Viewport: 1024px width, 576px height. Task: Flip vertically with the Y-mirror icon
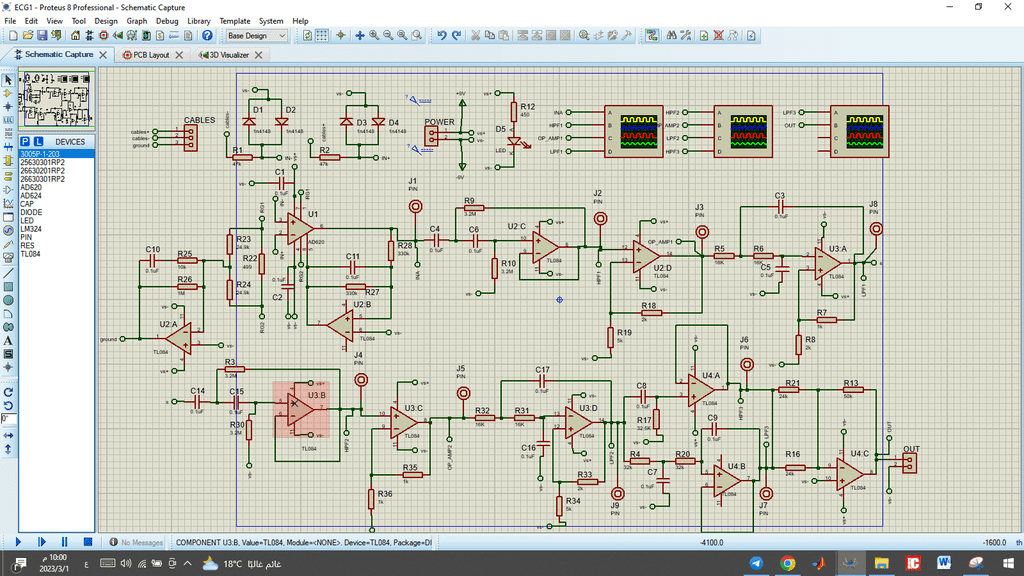8,449
